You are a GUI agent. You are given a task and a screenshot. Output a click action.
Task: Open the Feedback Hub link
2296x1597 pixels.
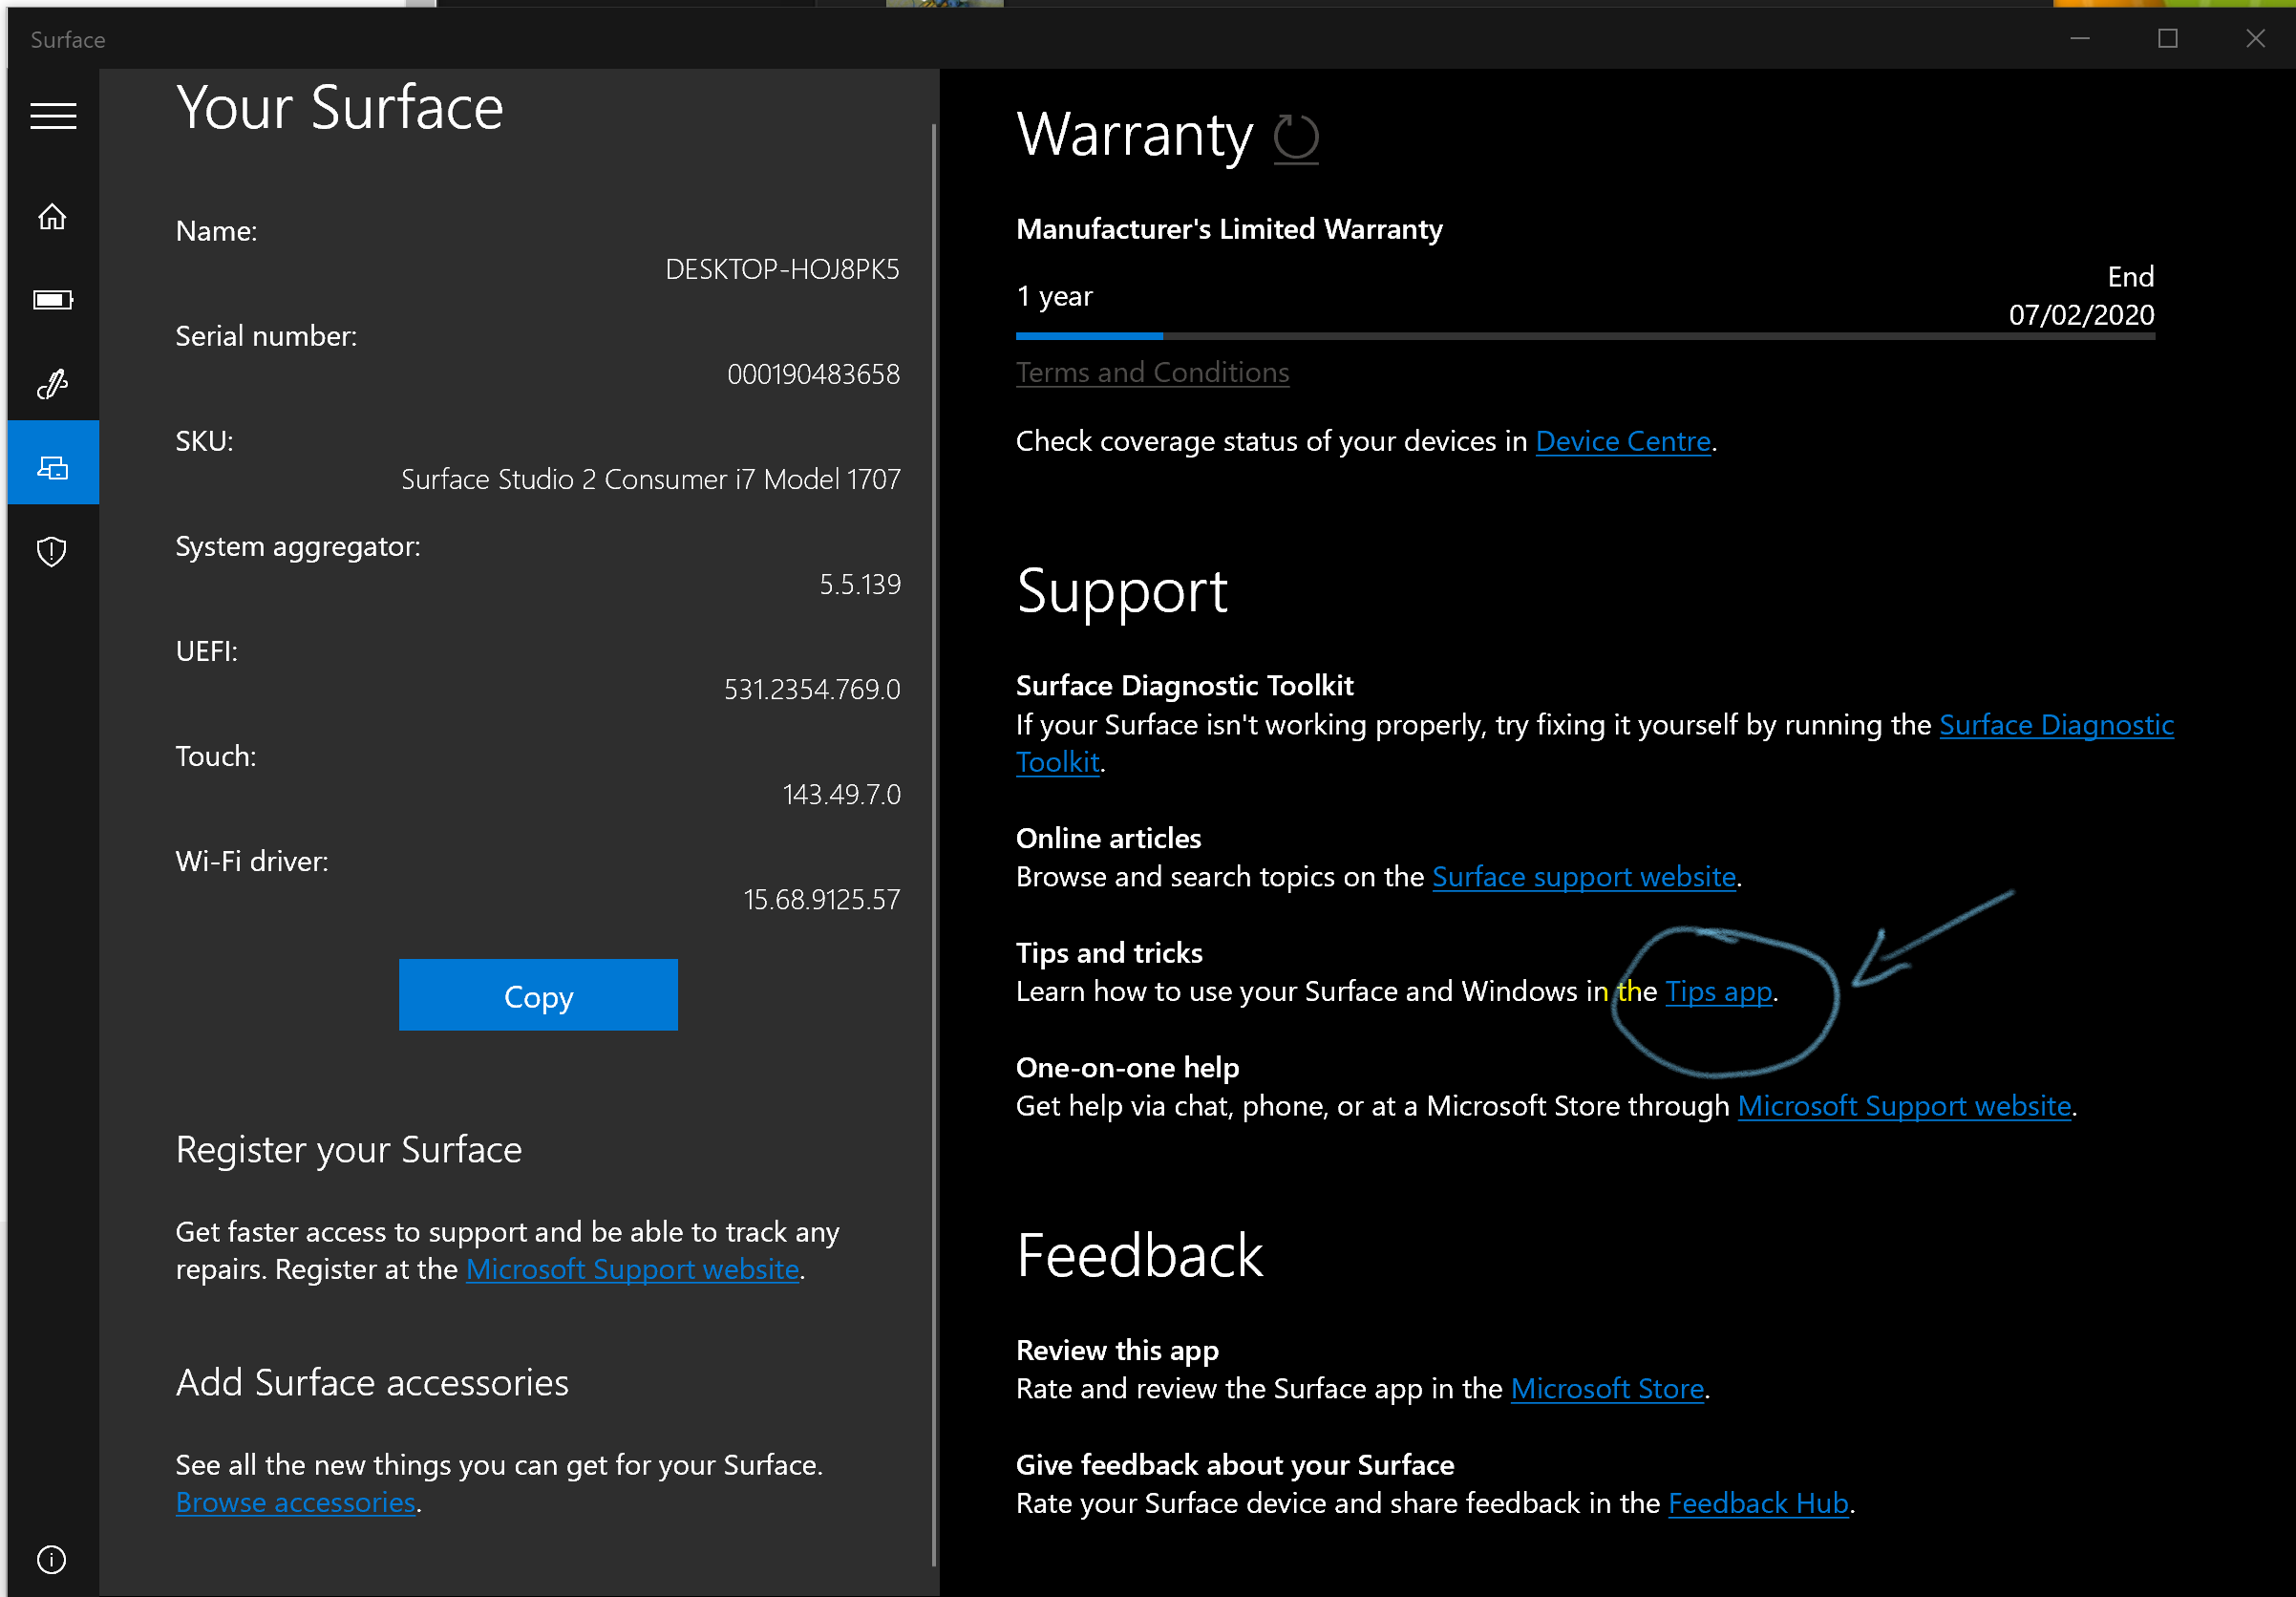point(1757,1503)
